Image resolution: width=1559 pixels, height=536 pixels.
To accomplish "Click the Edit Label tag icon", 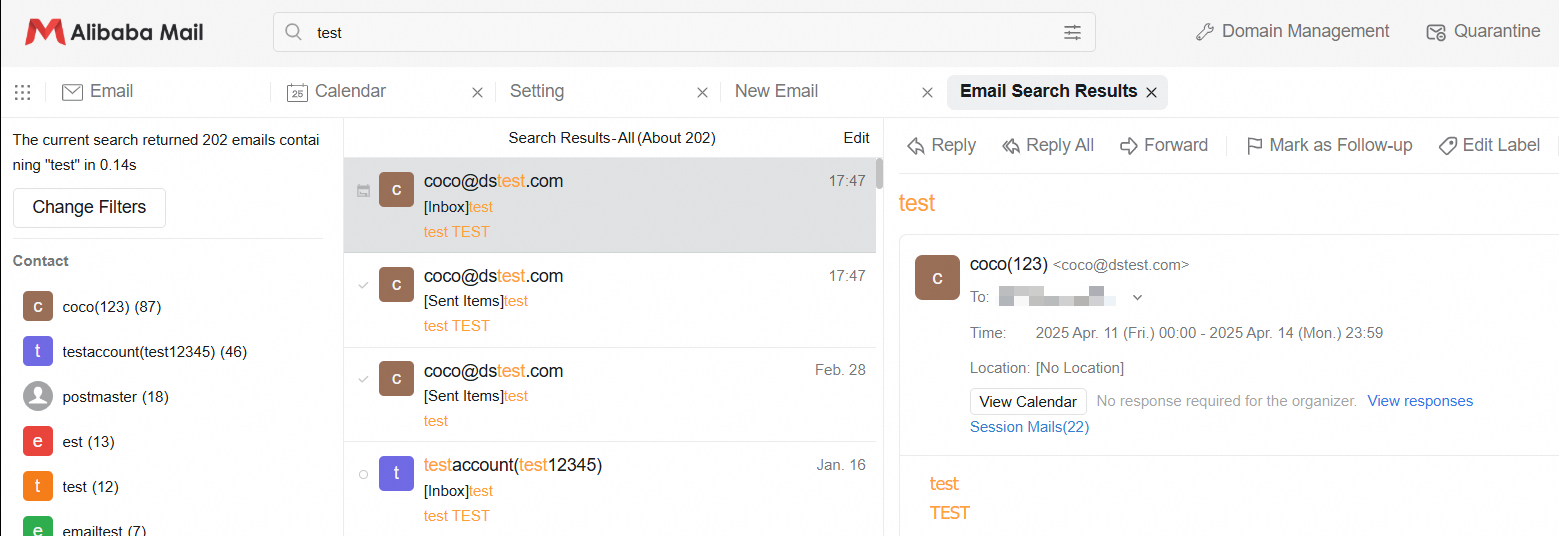I will 1447,146.
